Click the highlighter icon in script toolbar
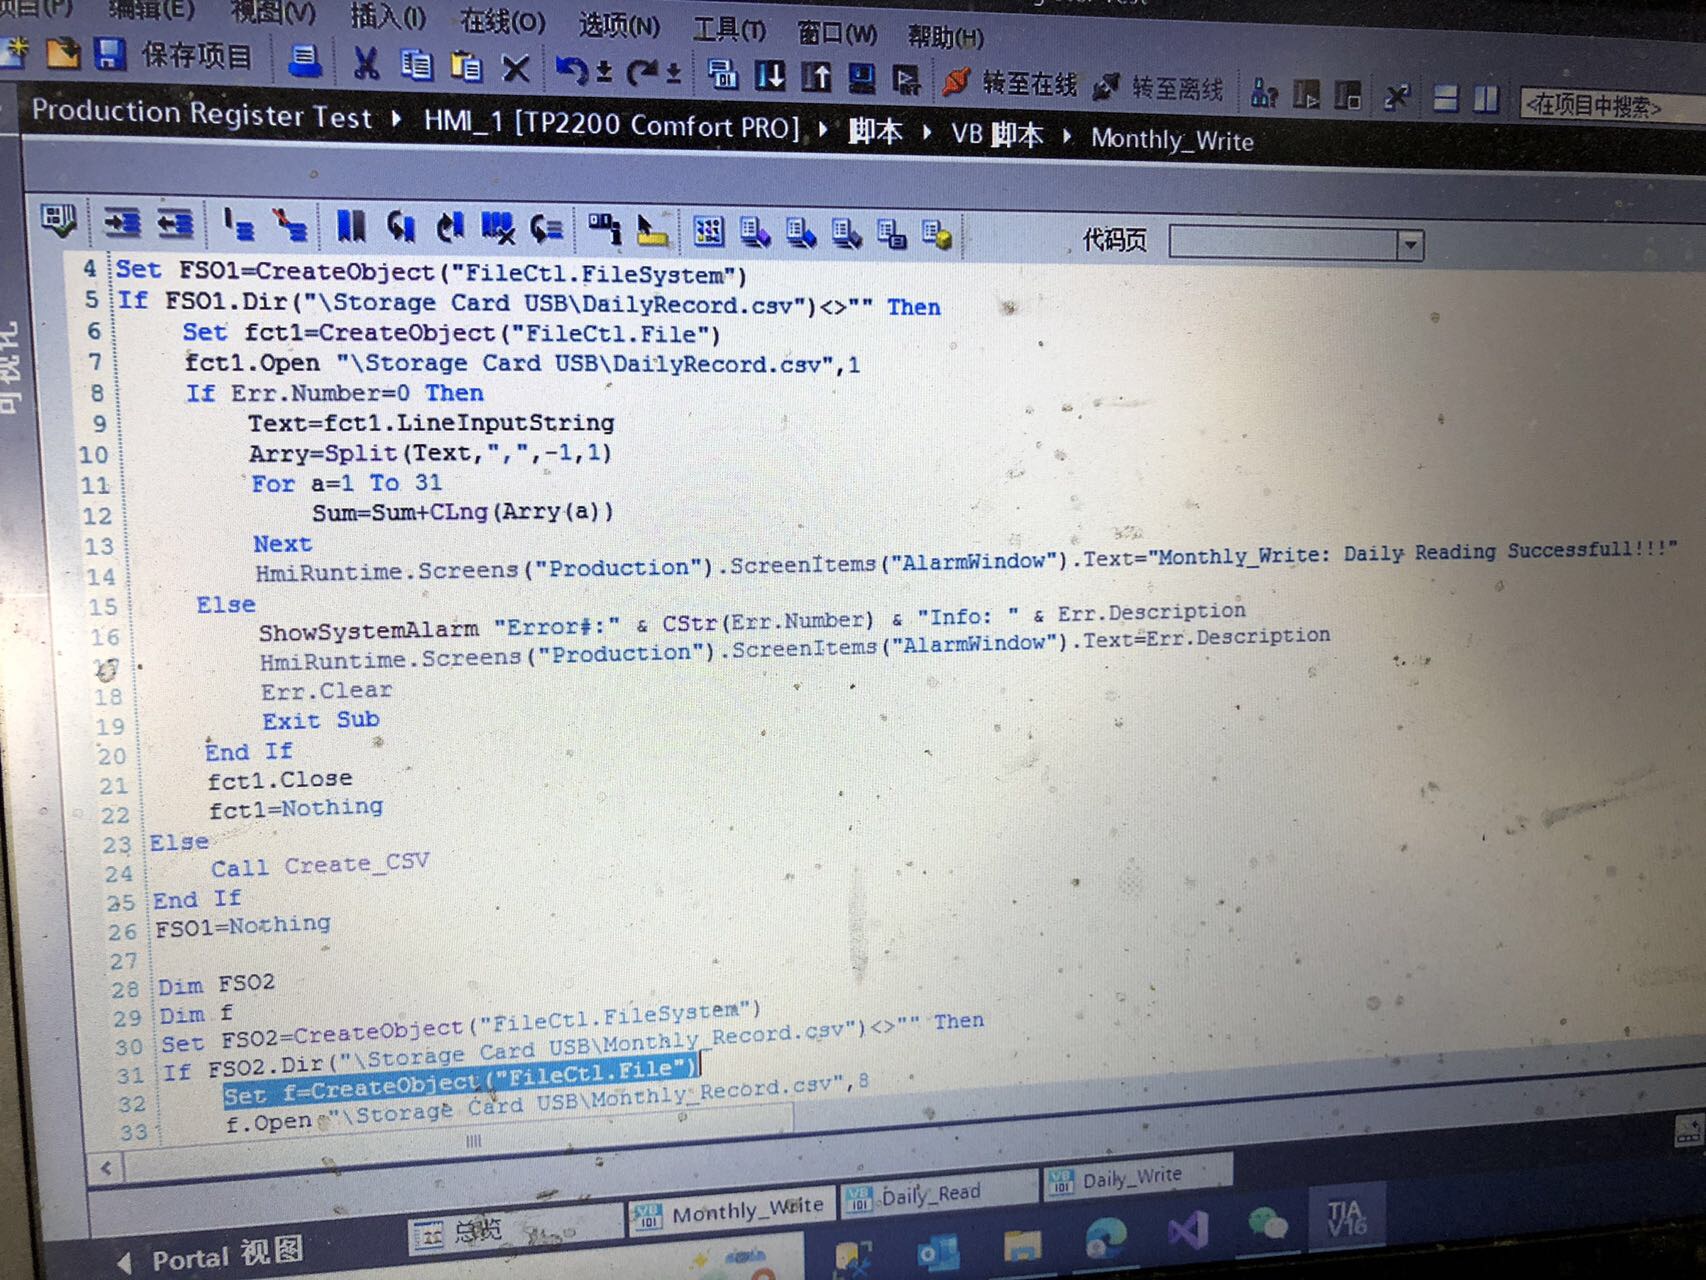Screen dimensions: 1706x1280 click(651, 231)
